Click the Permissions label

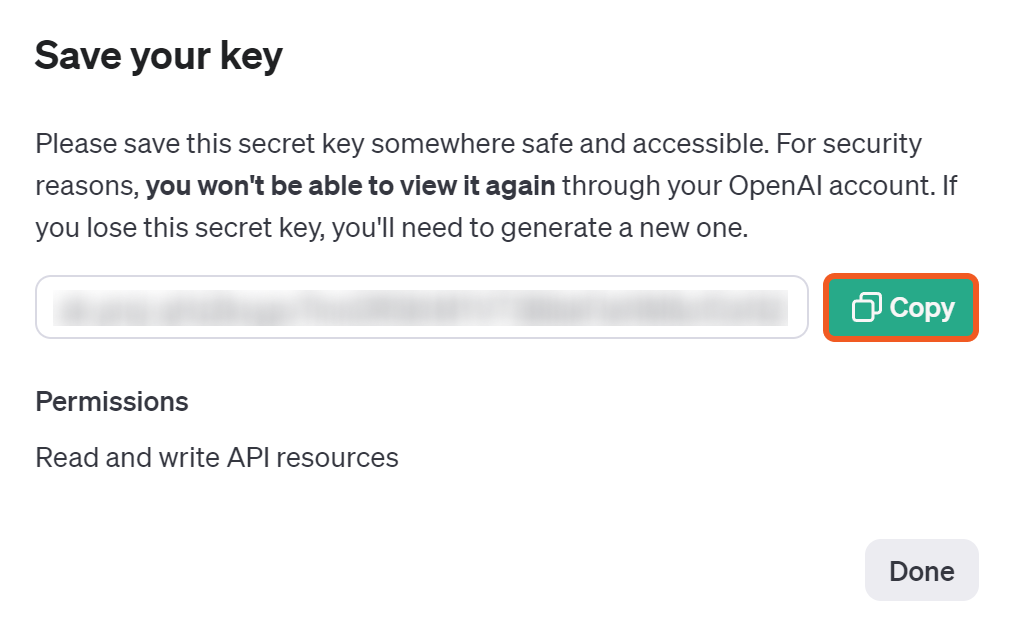[x=112, y=402]
